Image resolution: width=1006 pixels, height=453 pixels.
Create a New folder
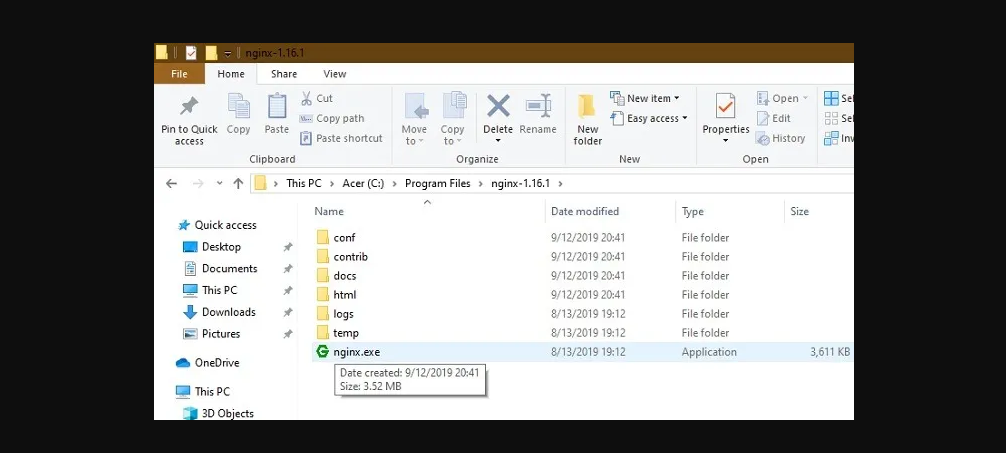click(588, 120)
